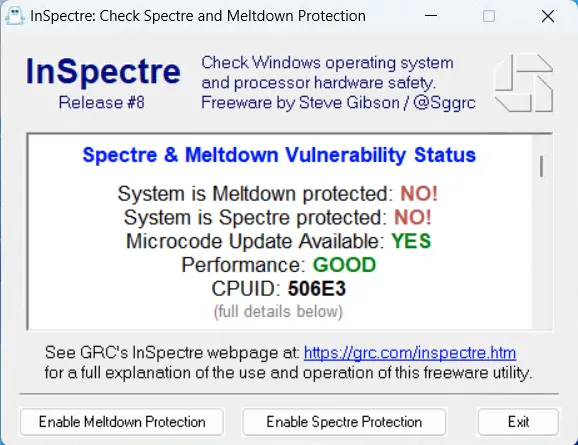Click the window title bar text
578x445 pixels.
point(198,16)
